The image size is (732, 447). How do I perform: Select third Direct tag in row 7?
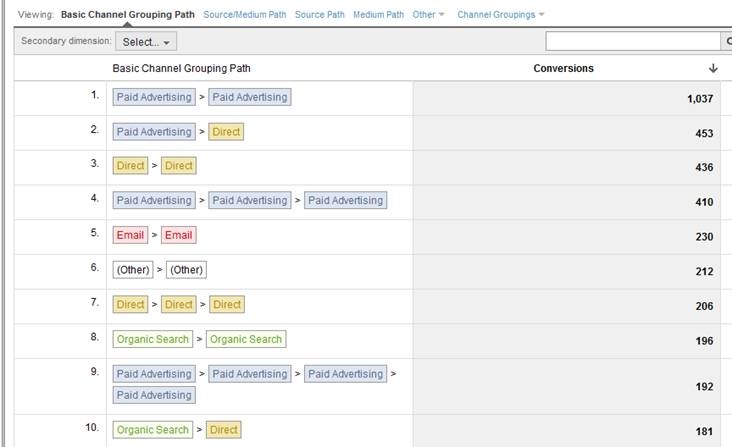click(226, 304)
